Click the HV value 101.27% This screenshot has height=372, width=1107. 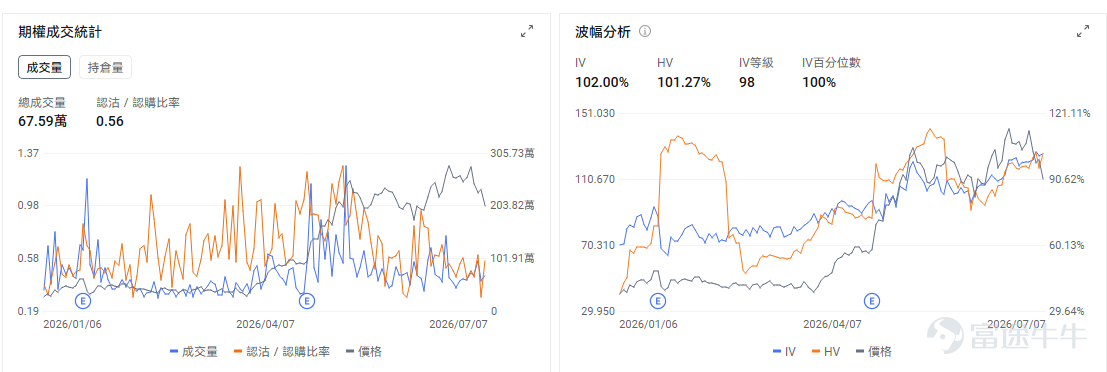(683, 83)
